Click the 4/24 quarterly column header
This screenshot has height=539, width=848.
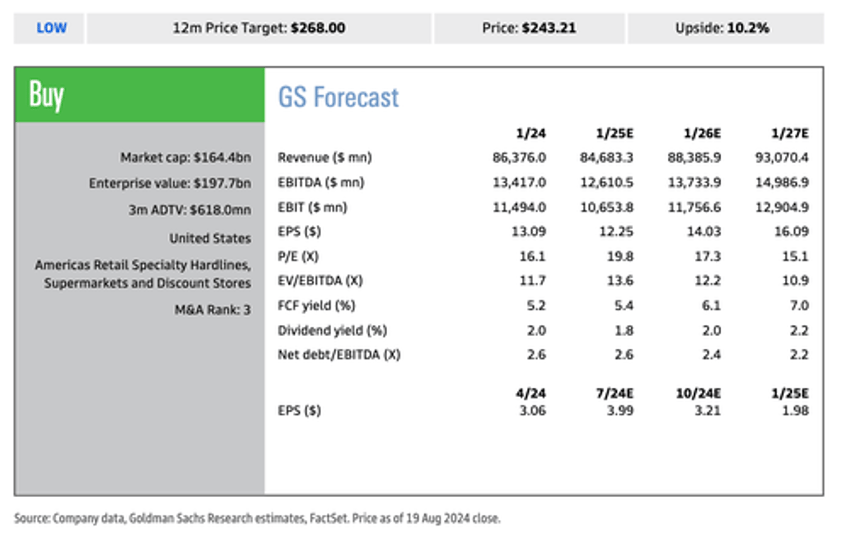[x=531, y=393]
